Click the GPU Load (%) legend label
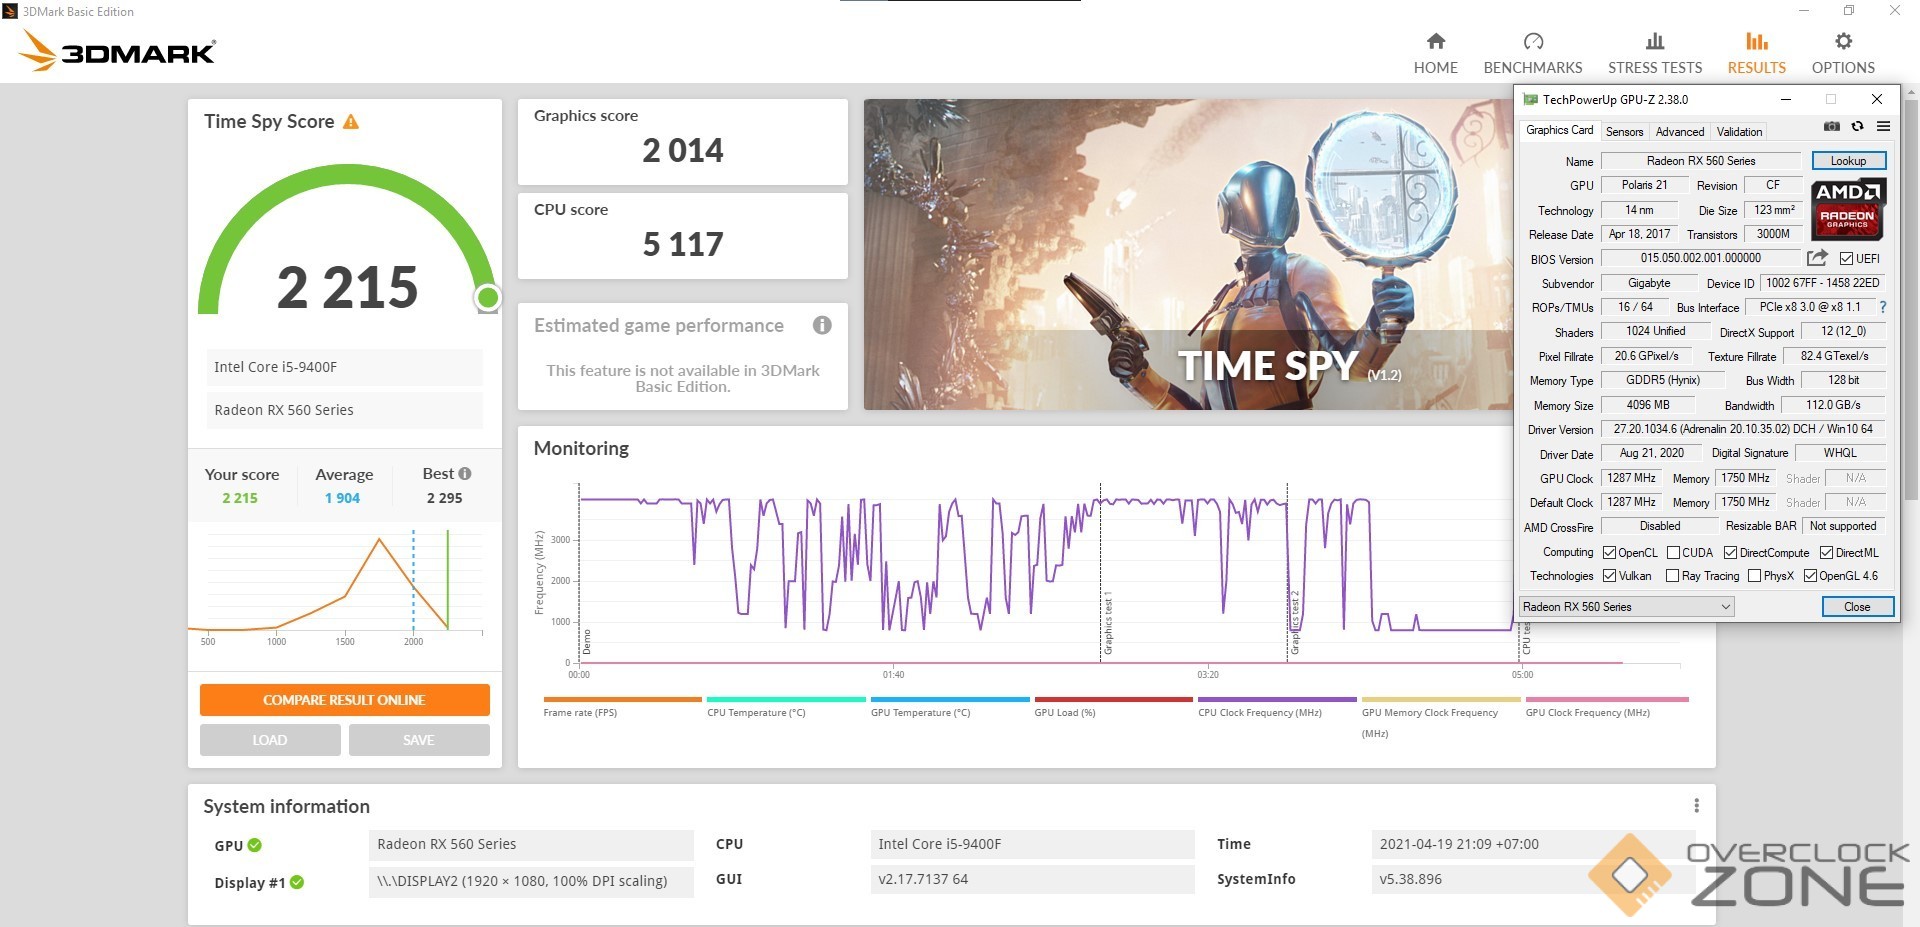This screenshot has width=1920, height=927. [1065, 713]
